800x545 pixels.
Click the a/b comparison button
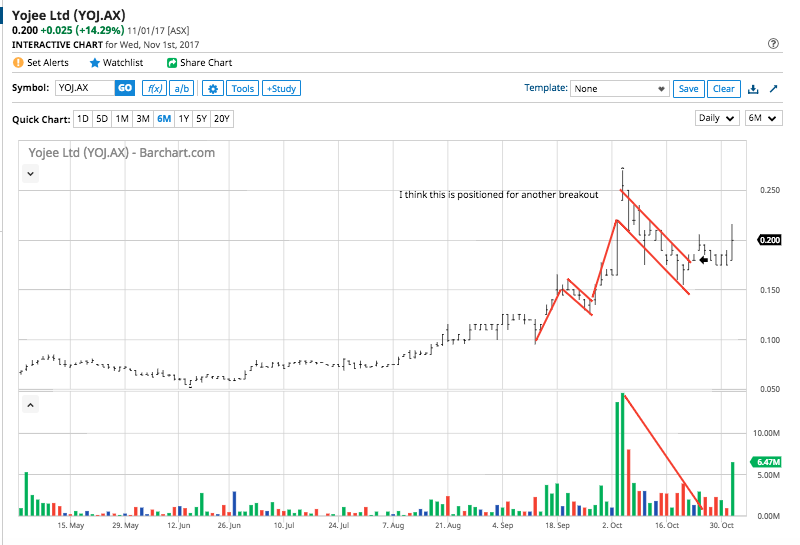[x=182, y=88]
